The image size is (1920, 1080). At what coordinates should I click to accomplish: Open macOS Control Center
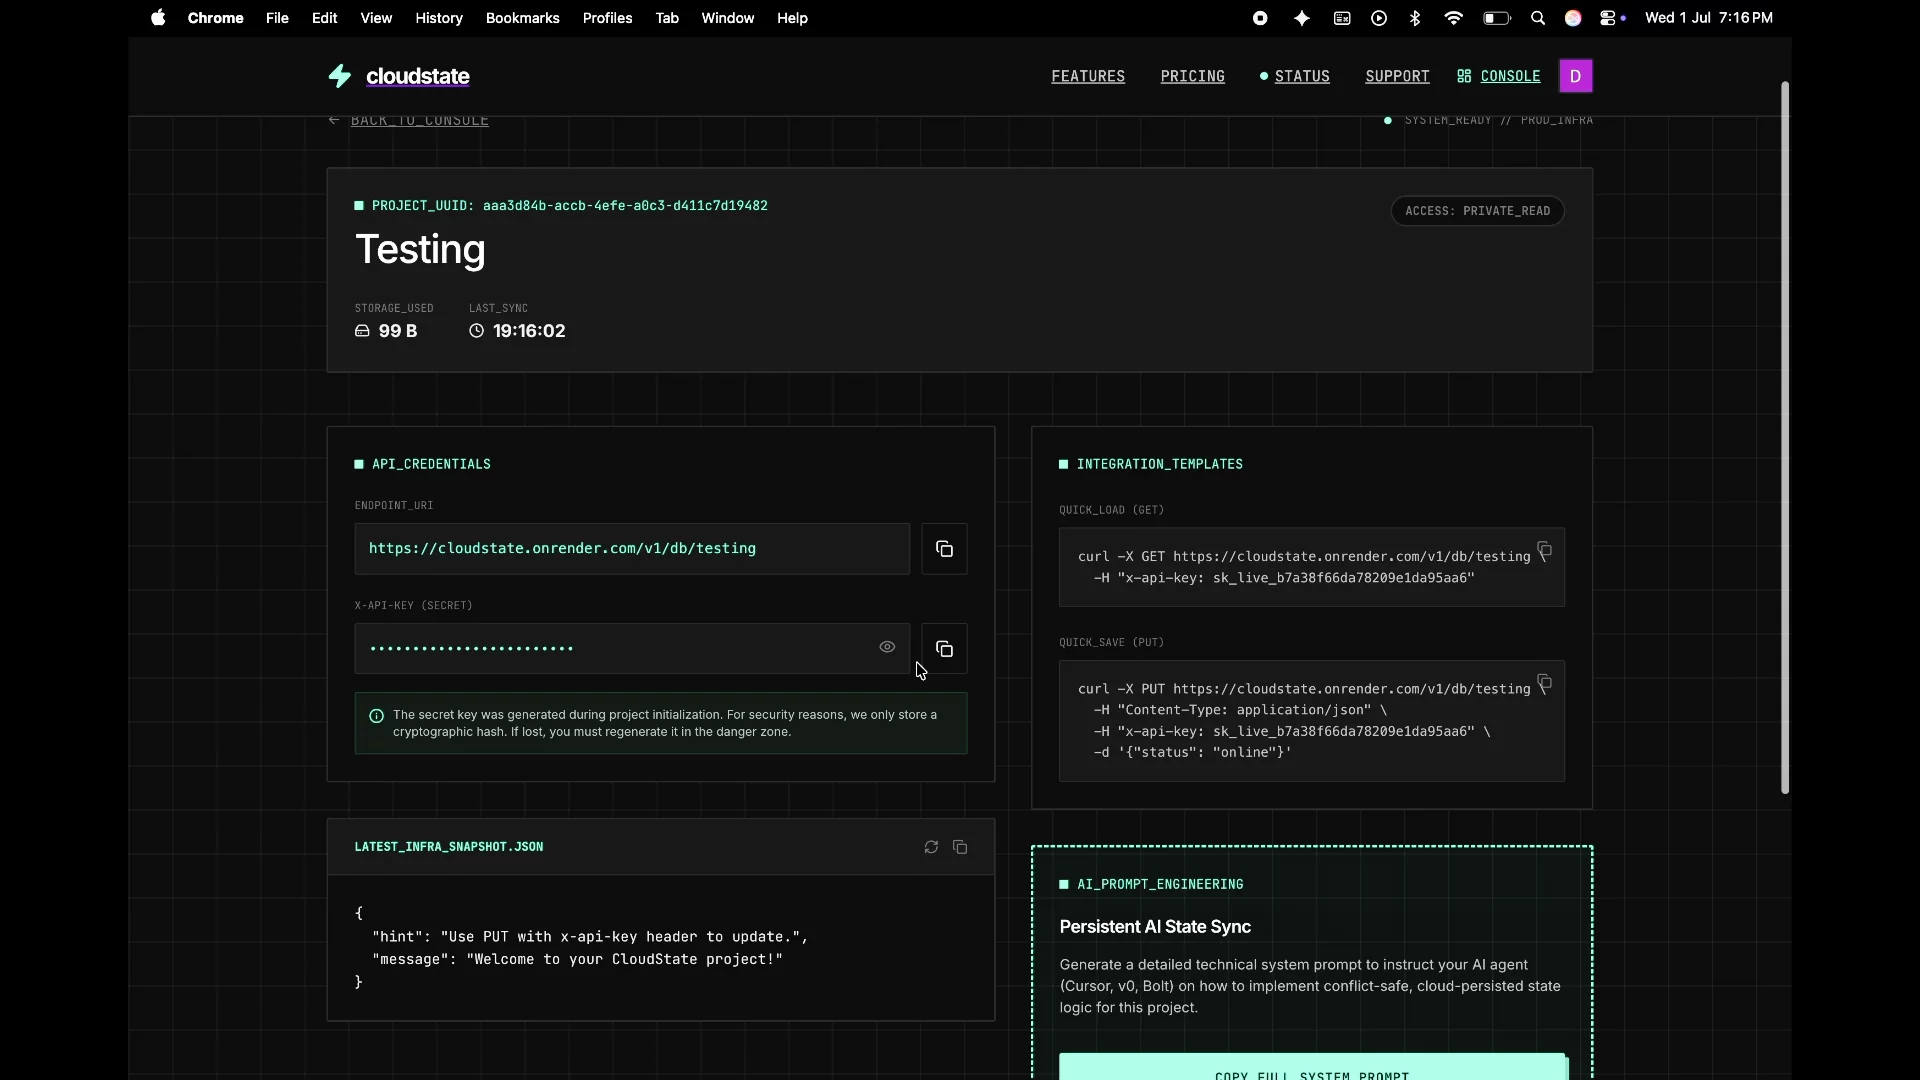(x=1609, y=18)
